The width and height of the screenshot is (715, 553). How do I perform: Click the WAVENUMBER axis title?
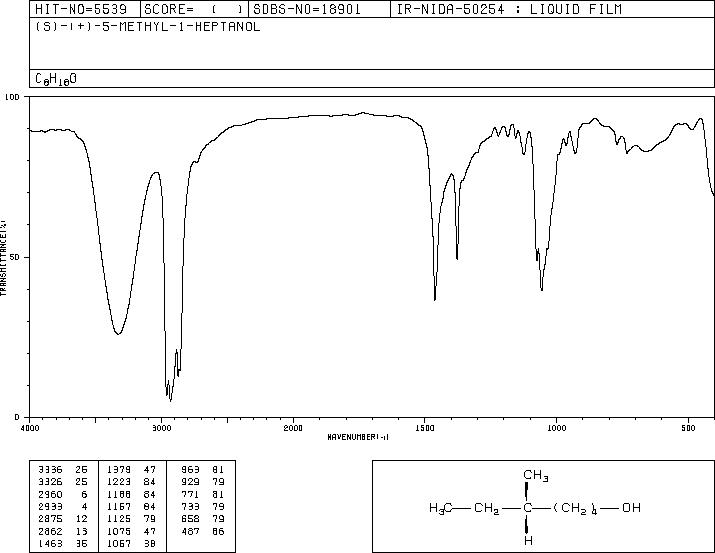tap(358, 437)
